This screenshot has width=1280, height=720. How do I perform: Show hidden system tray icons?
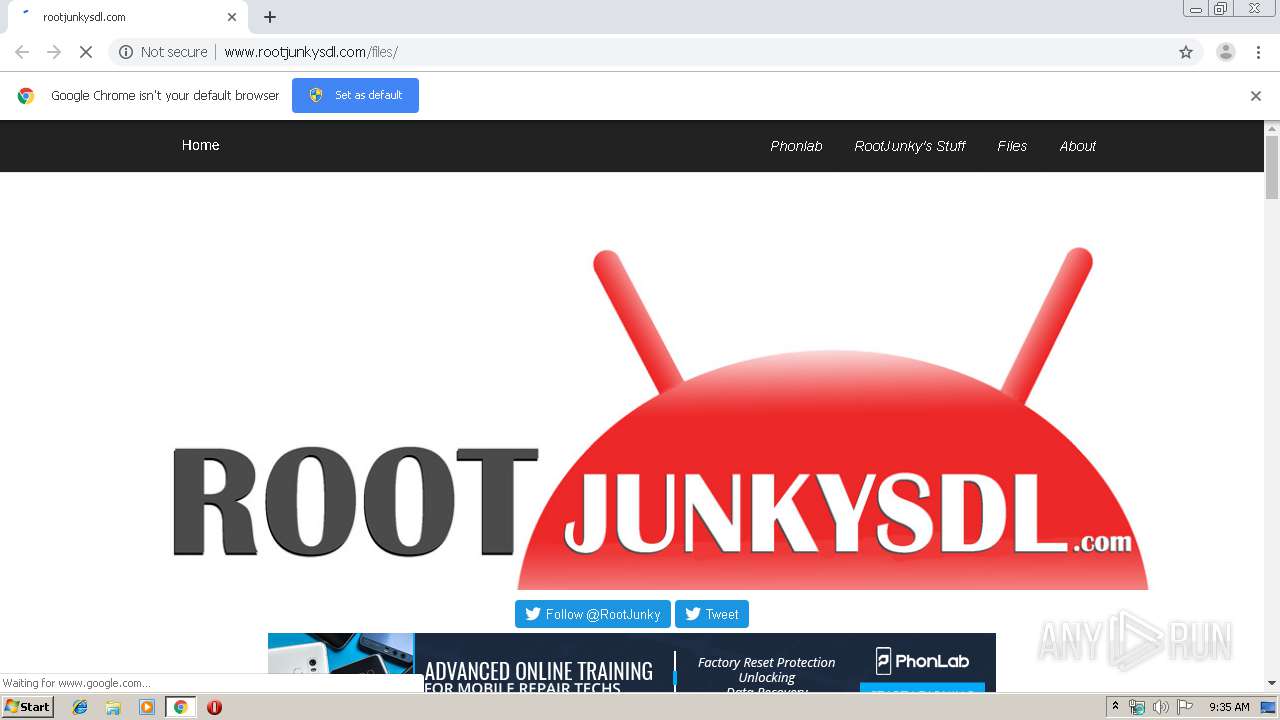pyautogui.click(x=1116, y=707)
